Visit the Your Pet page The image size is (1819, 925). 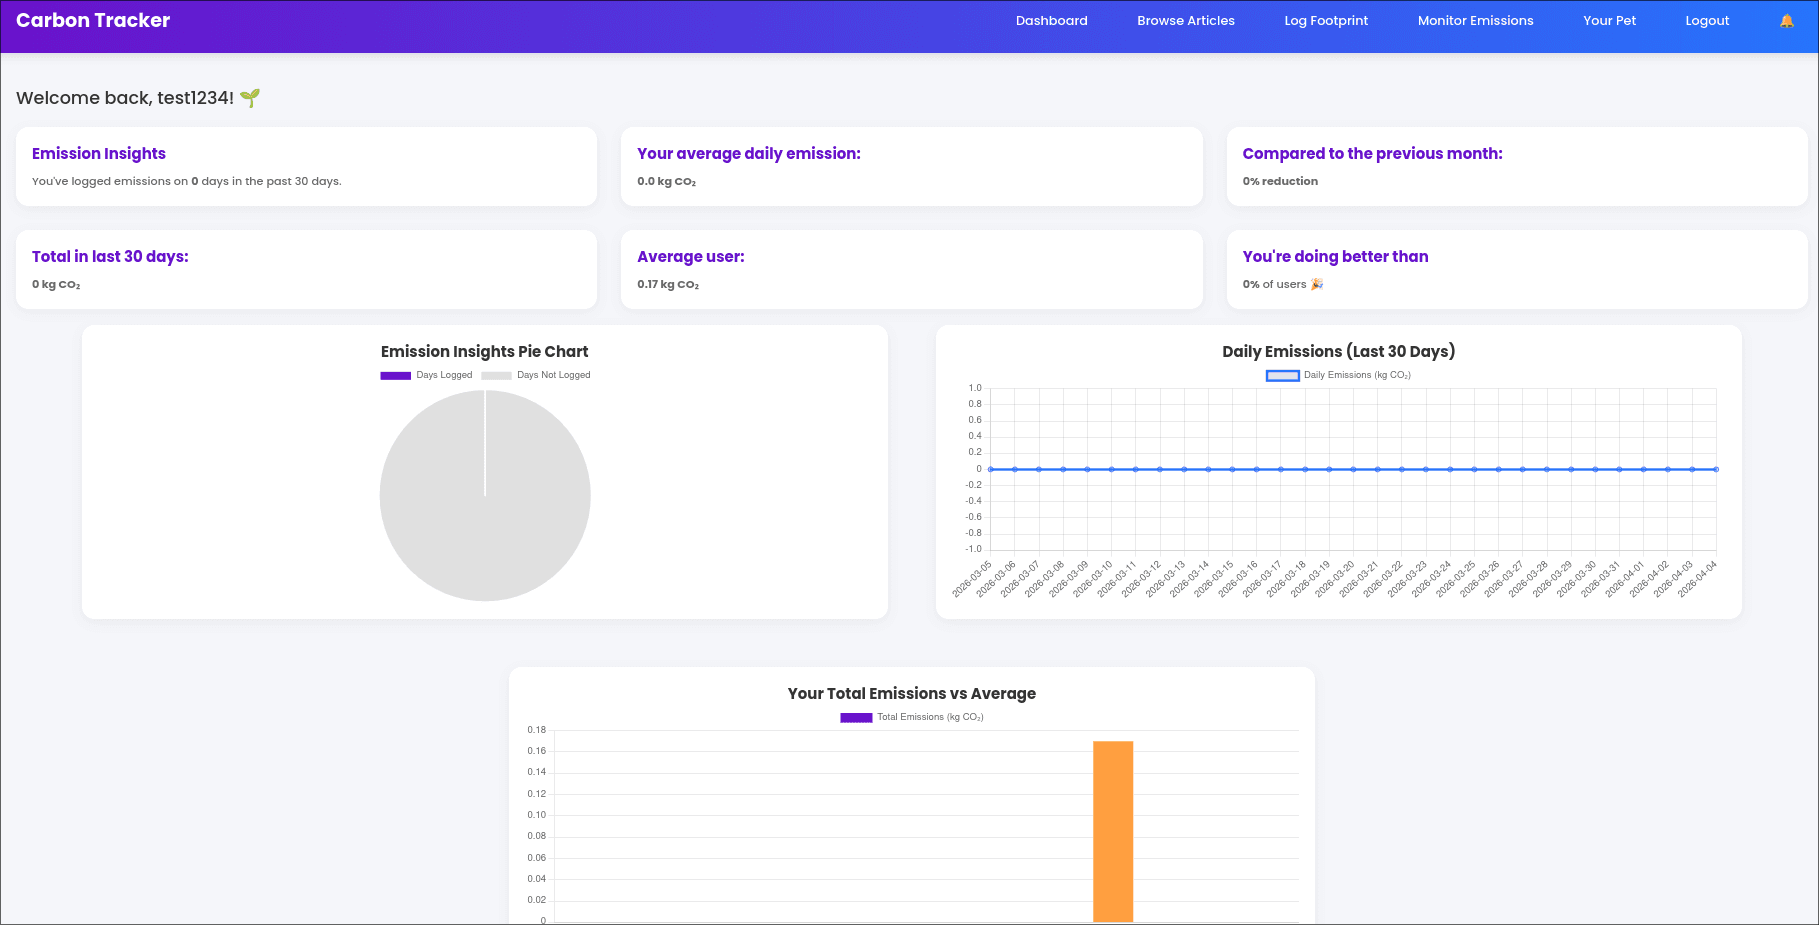tap(1609, 20)
